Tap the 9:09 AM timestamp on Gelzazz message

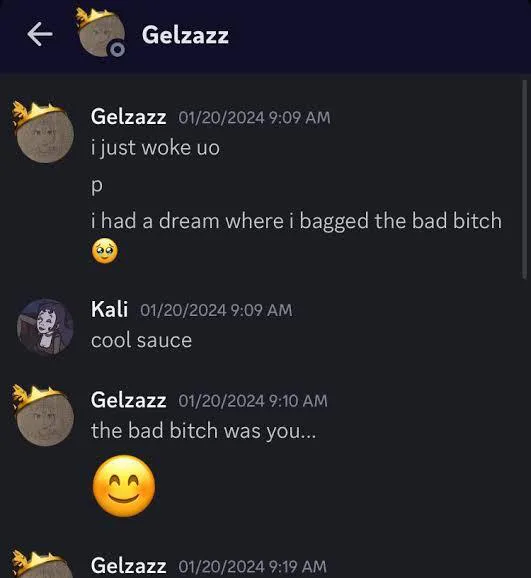click(x=254, y=118)
